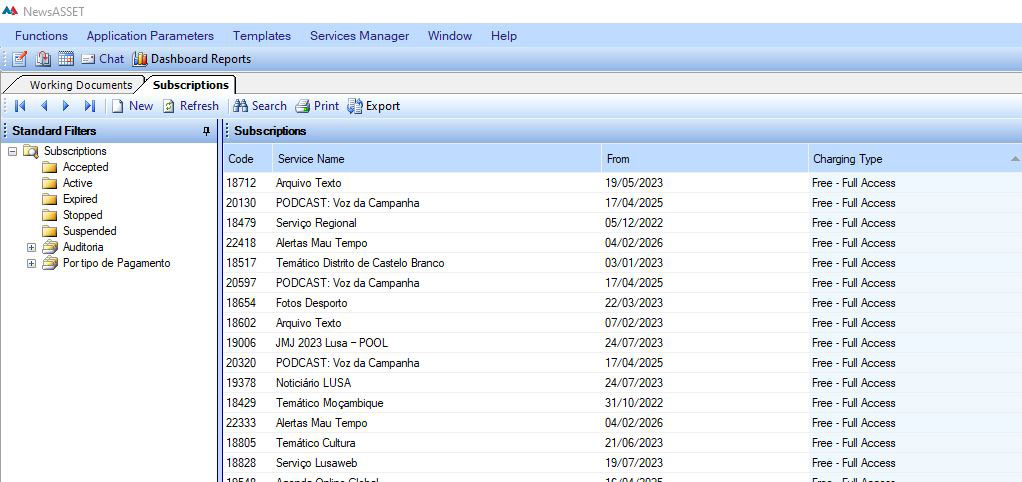The width and height of the screenshot is (1022, 482).
Task: Pin the Standard Filters panel
Action: 207,131
